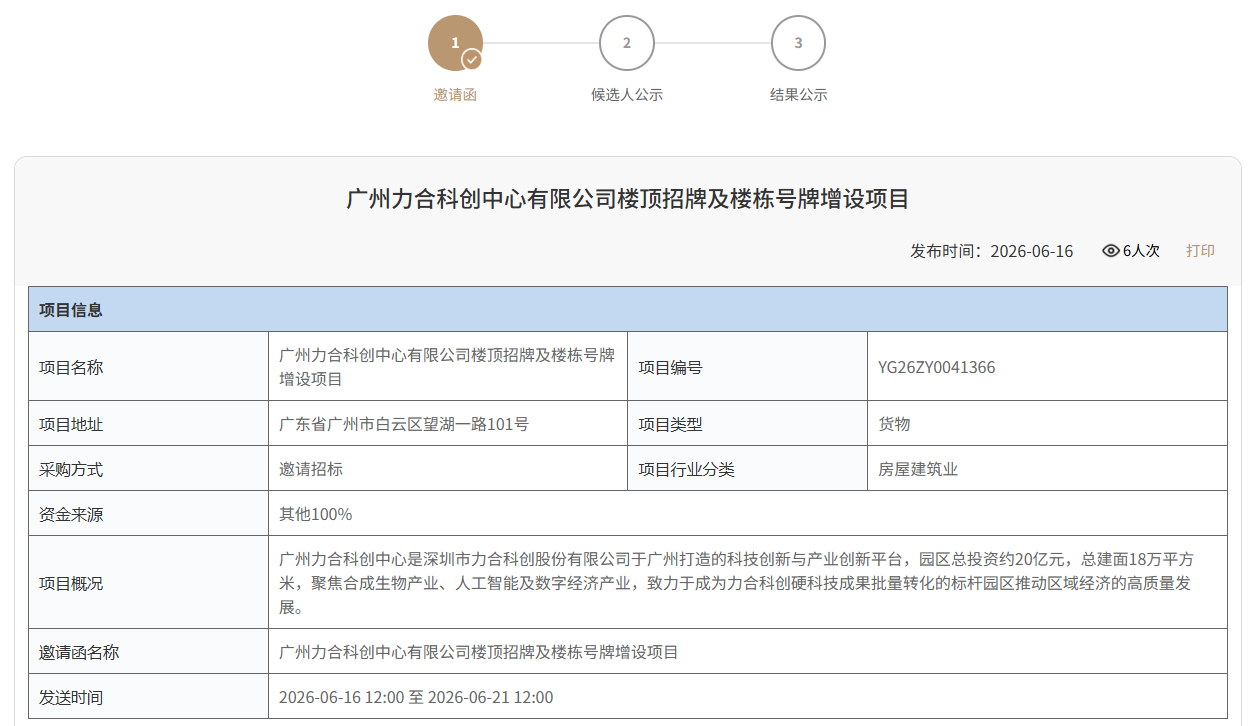Viewport: 1255px width, 726px height.
Task: Go to step 3 circle 结果公示
Action: coord(798,43)
